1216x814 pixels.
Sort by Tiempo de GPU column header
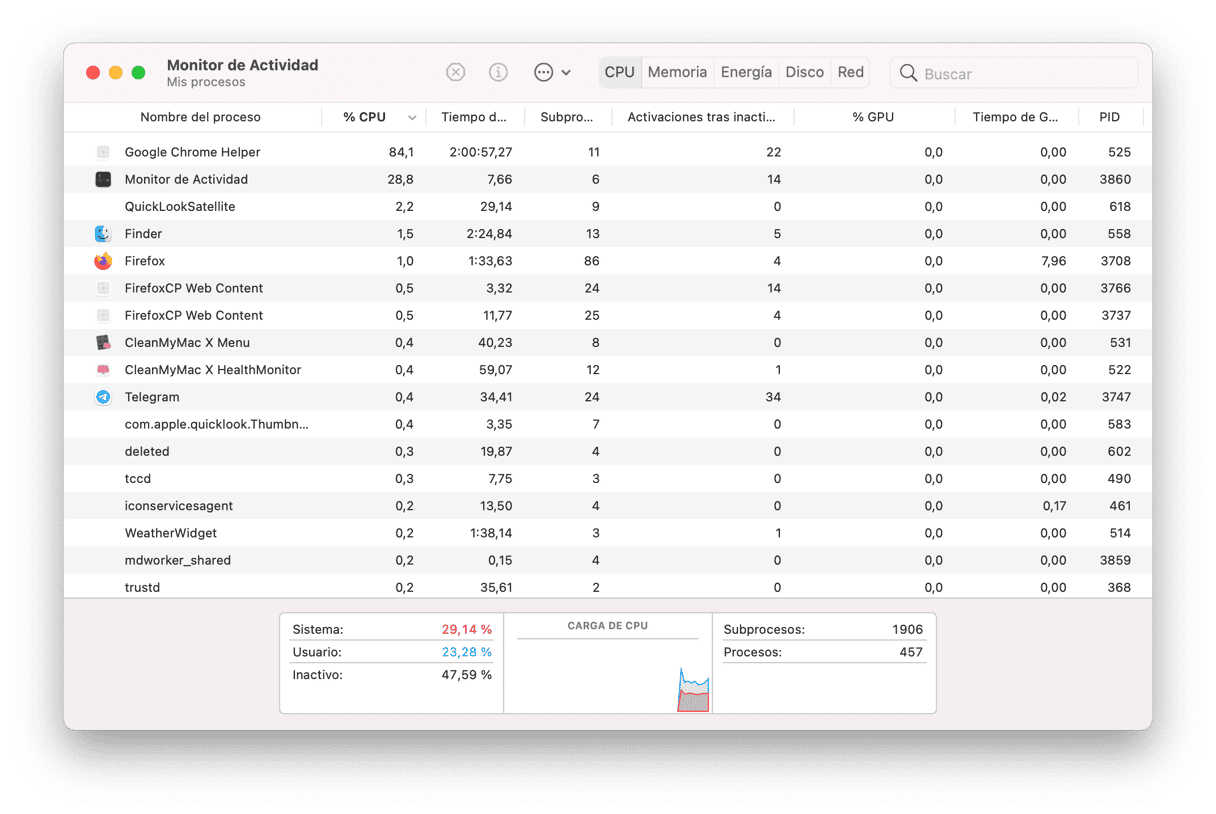click(1015, 117)
